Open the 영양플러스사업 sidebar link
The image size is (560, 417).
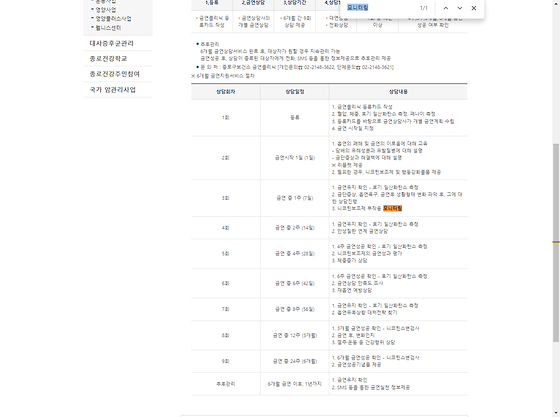[x=113, y=19]
